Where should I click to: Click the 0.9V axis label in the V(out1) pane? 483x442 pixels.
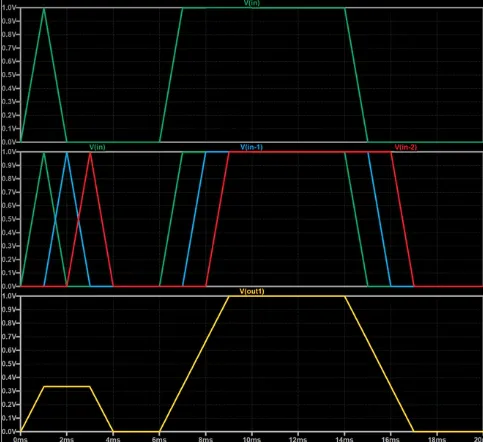pos(9,310)
